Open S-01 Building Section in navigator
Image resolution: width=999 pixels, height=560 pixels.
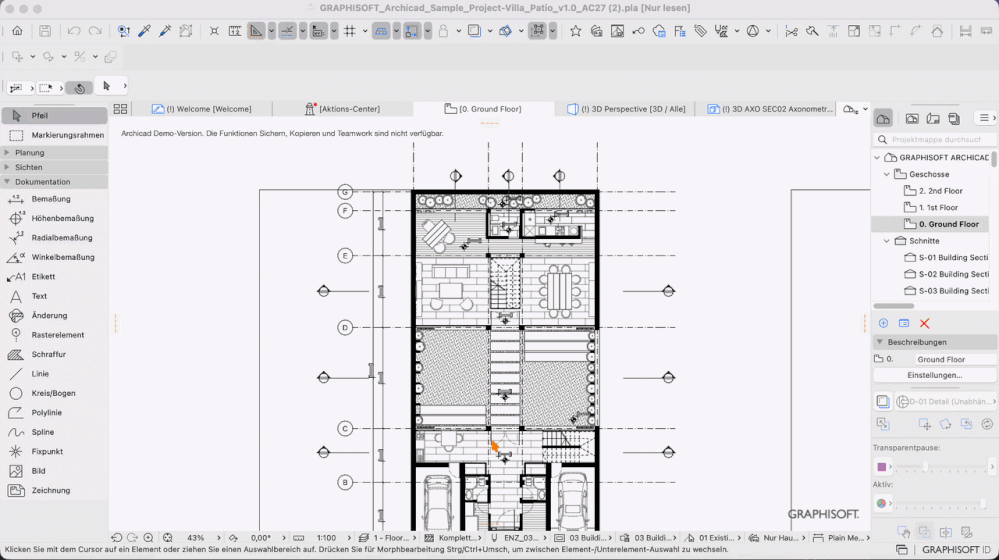coord(946,257)
